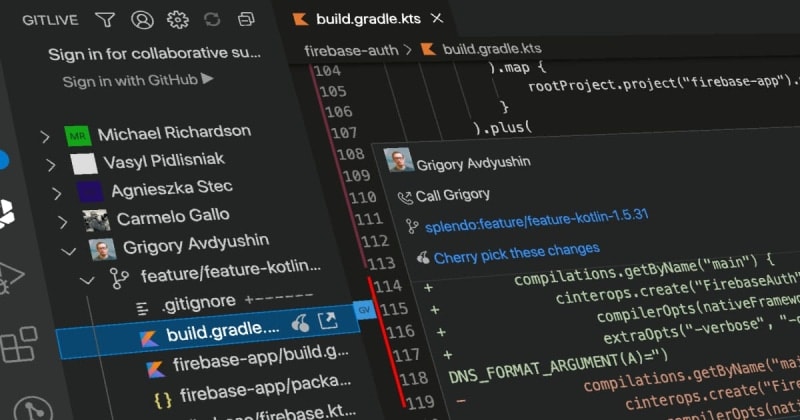
Task: Open GitLive settings gear
Action: pyautogui.click(x=177, y=19)
